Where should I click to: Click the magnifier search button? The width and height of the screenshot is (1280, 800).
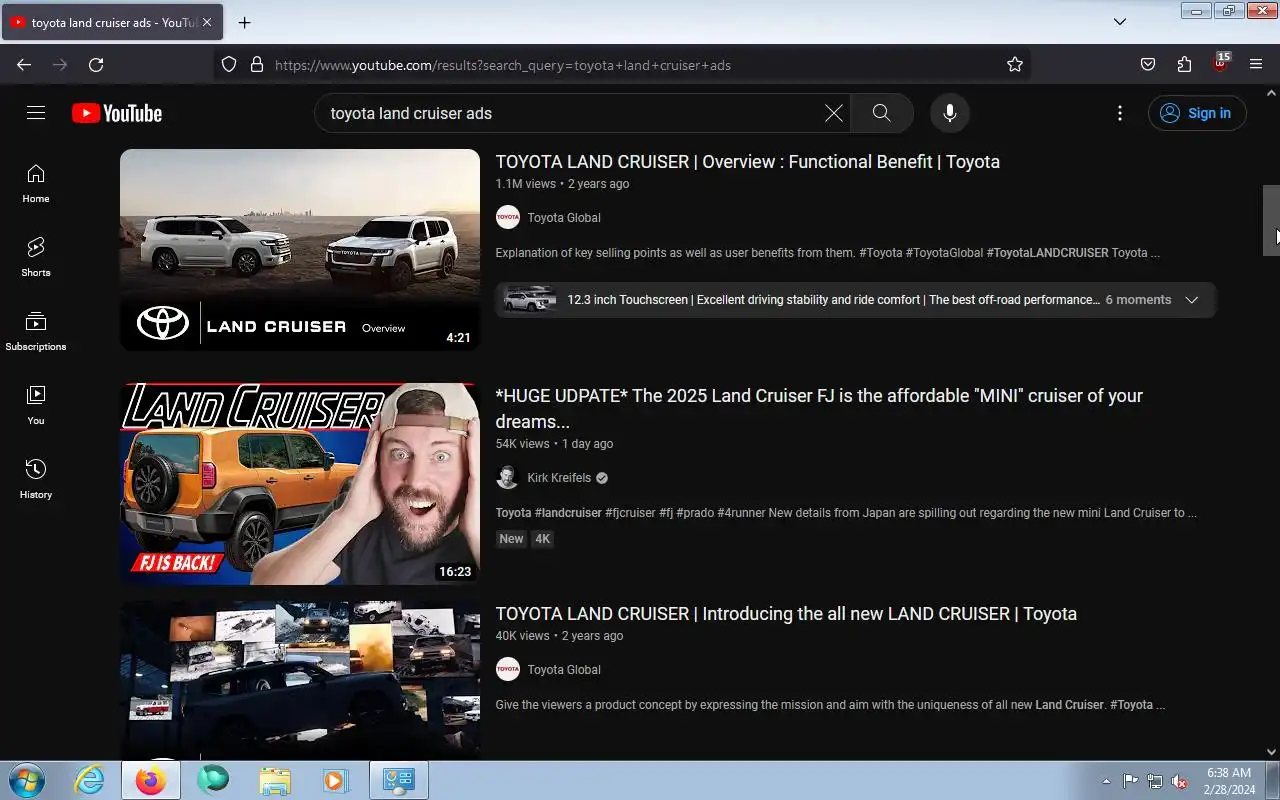tap(881, 113)
